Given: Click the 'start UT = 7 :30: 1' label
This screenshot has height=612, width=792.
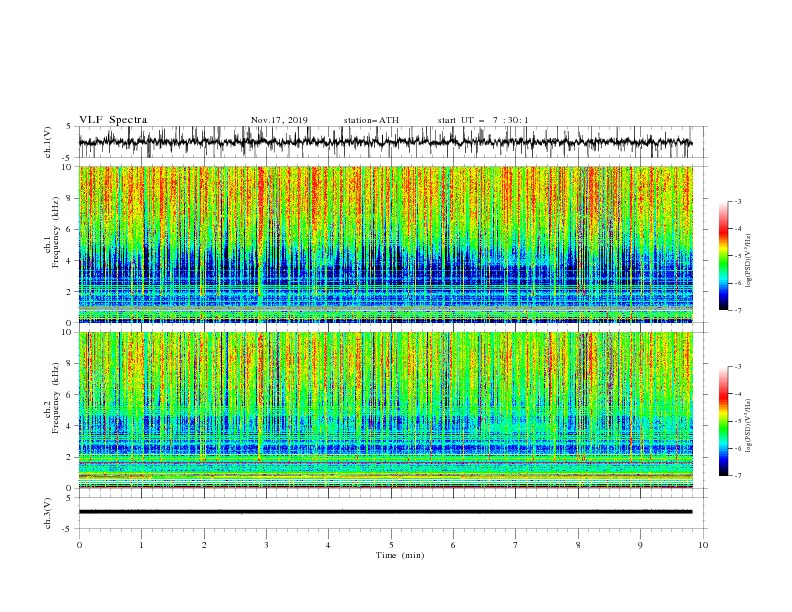Looking at the screenshot, I should pyautogui.click(x=483, y=120).
